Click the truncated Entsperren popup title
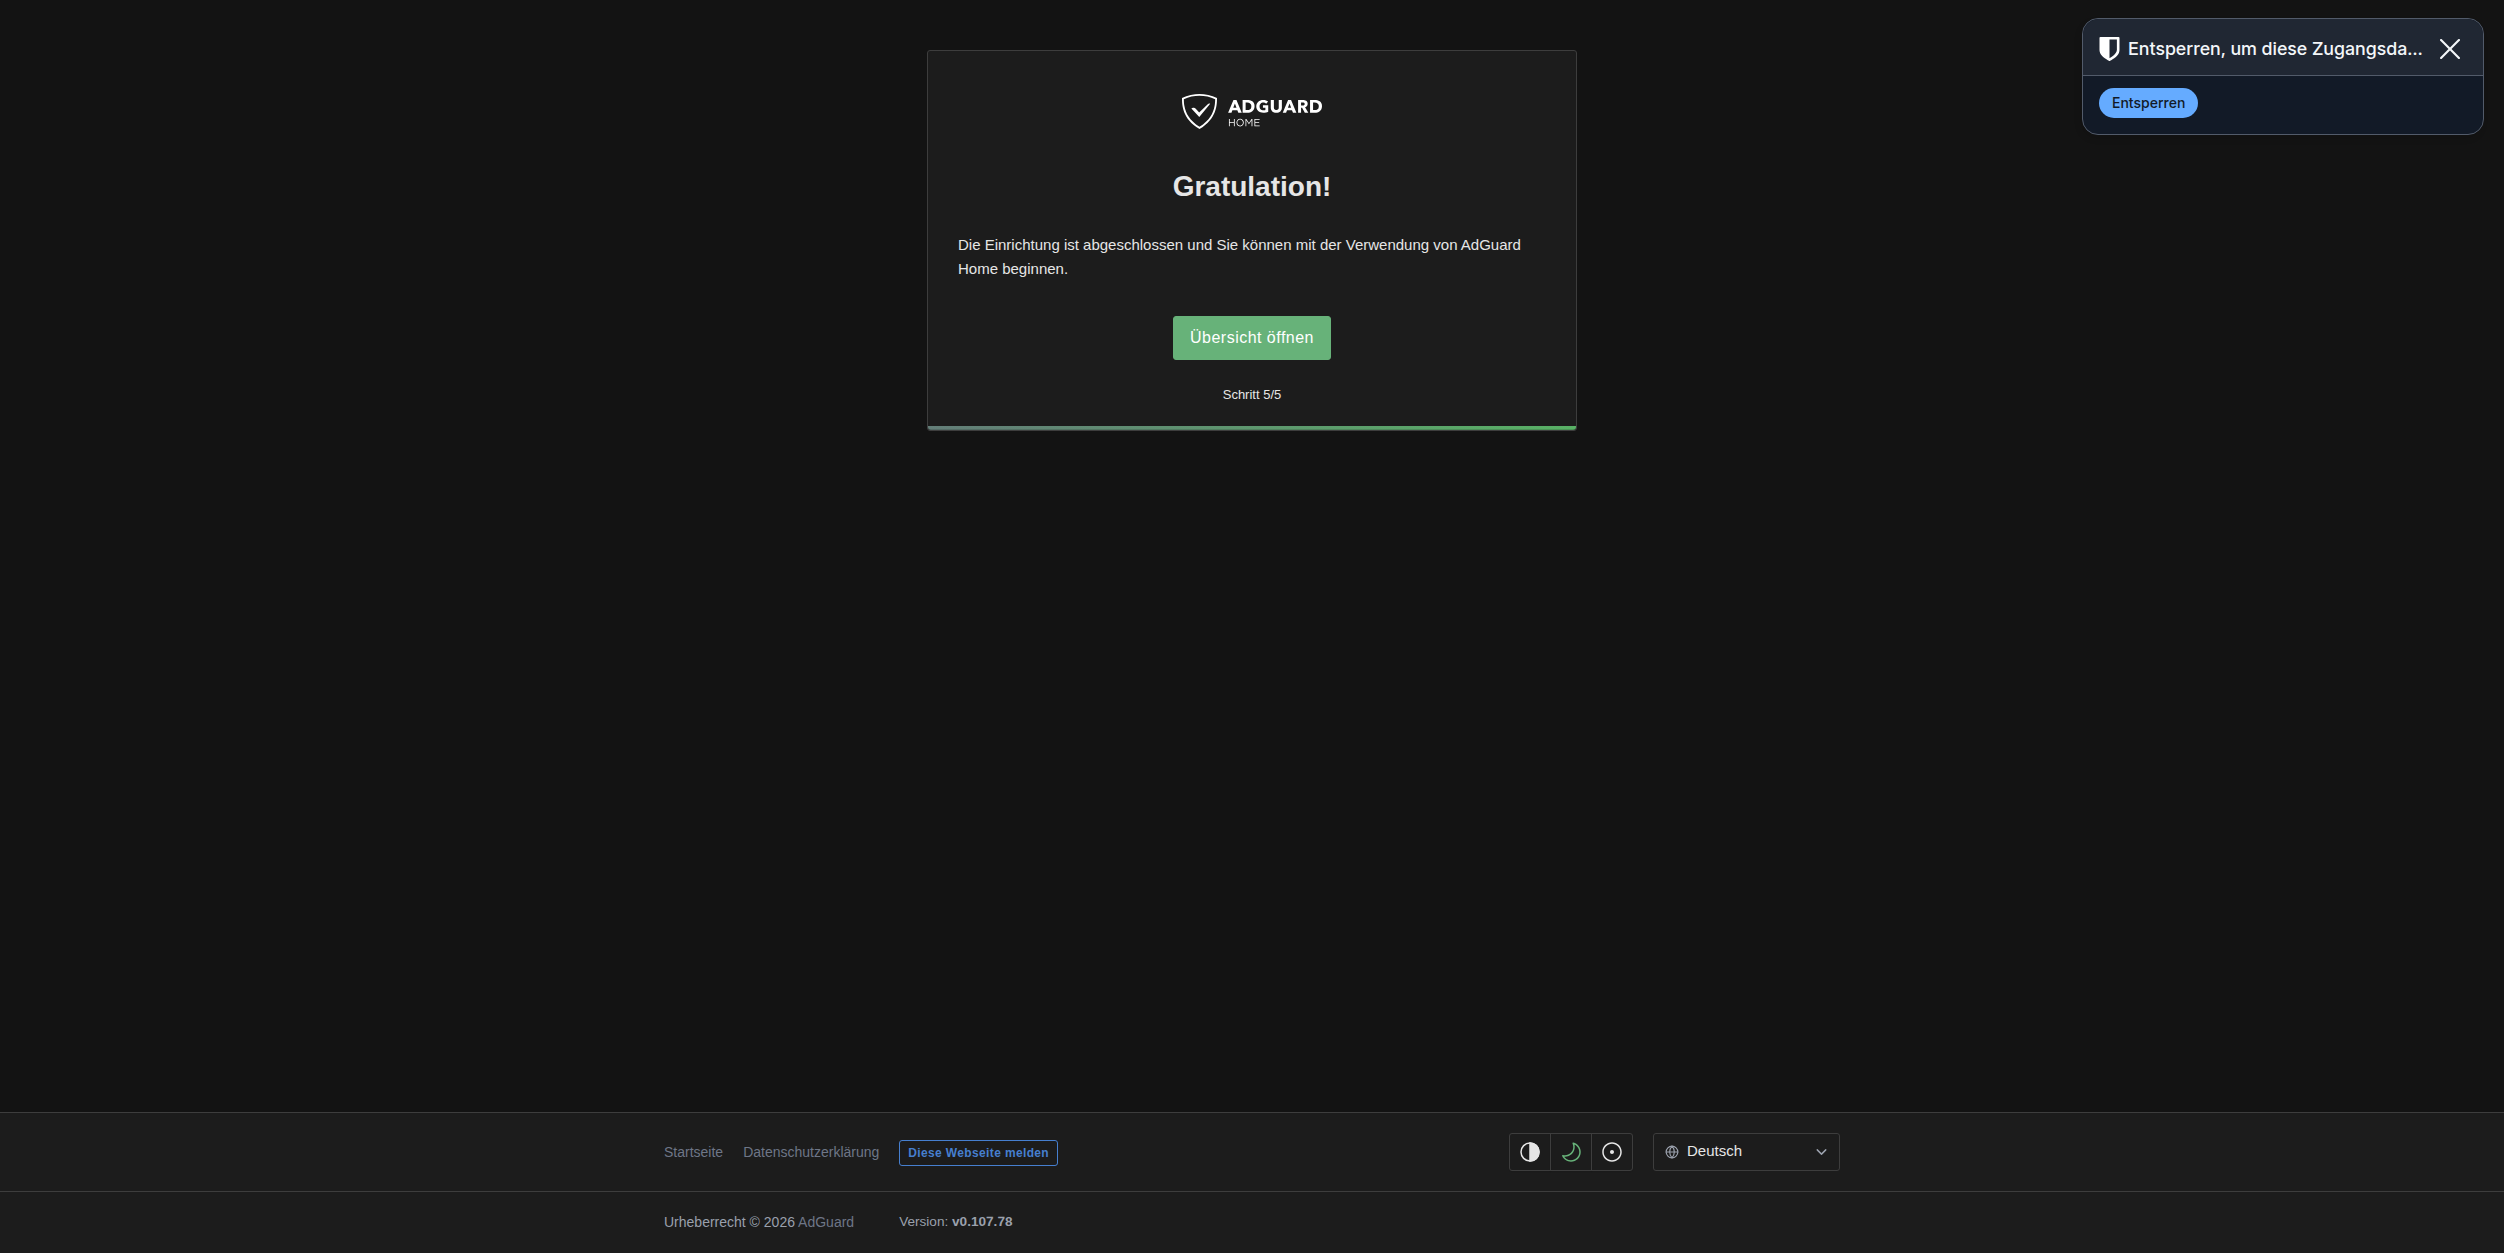The width and height of the screenshot is (2504, 1253). tap(2275, 49)
